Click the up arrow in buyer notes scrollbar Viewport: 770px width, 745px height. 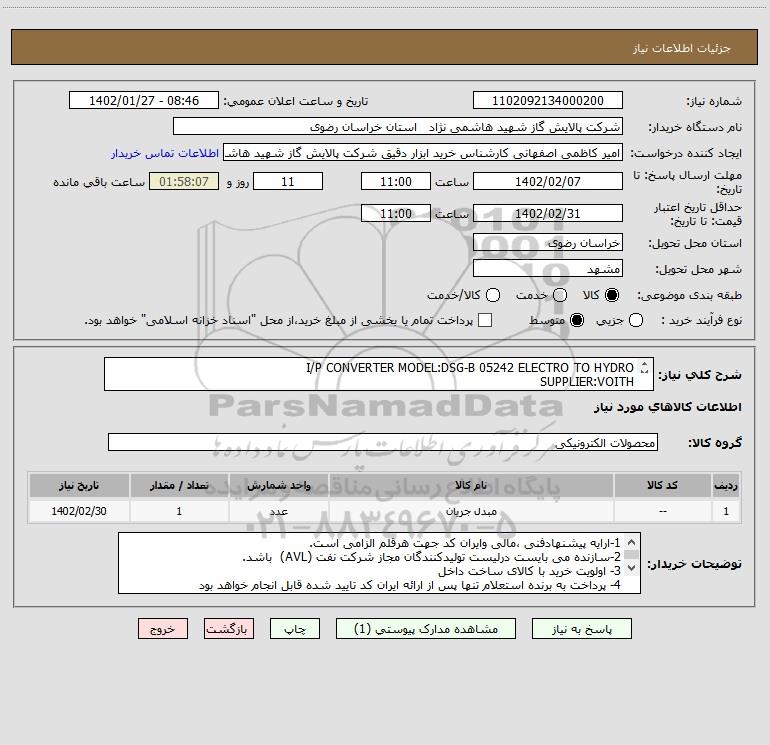click(632, 542)
